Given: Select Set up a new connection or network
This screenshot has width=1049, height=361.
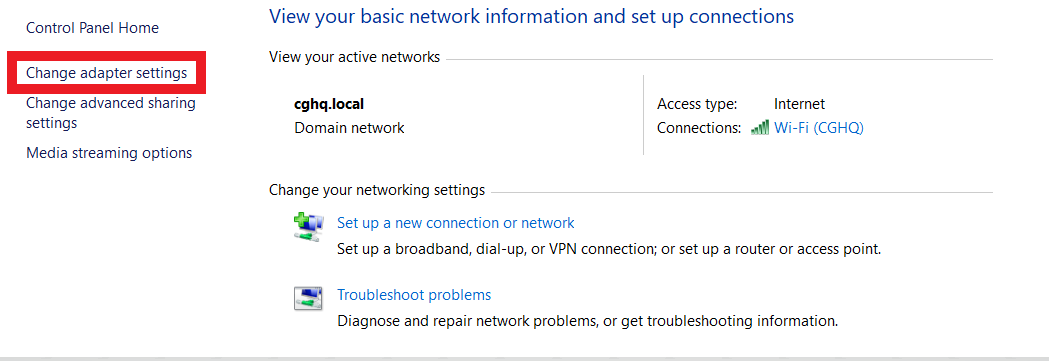Looking at the screenshot, I should (x=456, y=223).
